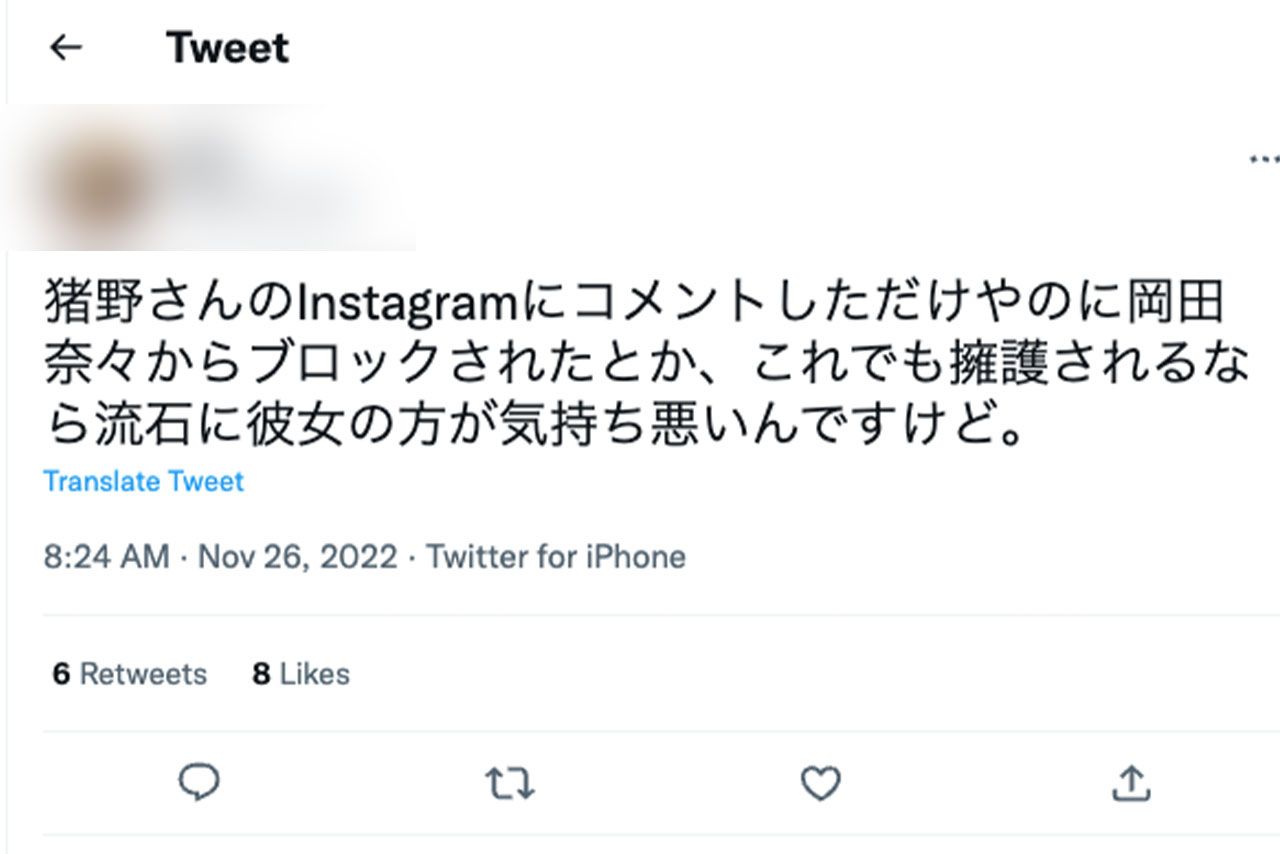1280x854 pixels.
Task: Reply to the tweet using the speech bubble icon
Action: click(201, 785)
